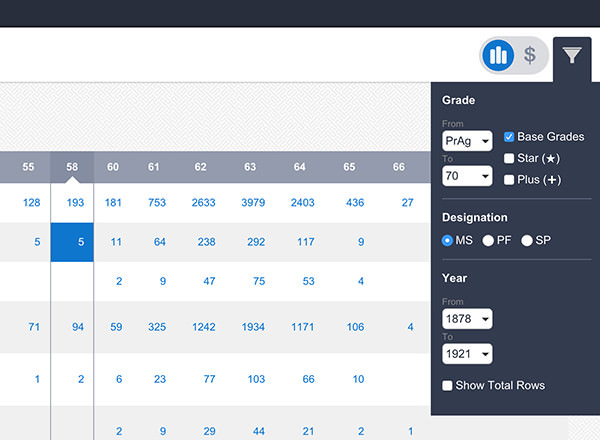The image size is (600, 440).
Task: Click the filter funnel icon
Action: tap(572, 55)
